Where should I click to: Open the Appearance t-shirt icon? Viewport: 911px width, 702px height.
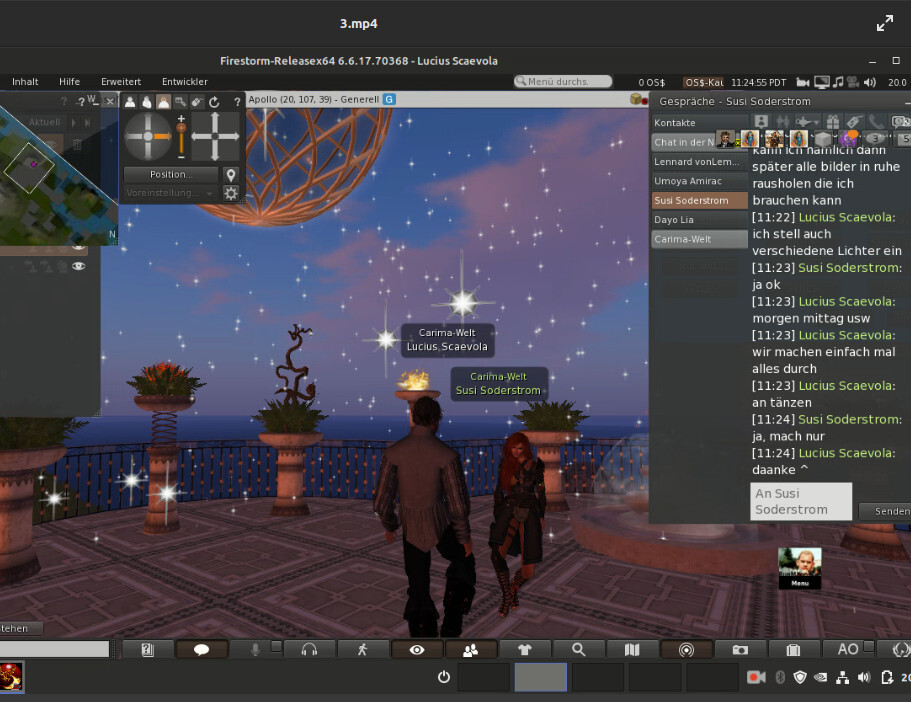pos(524,649)
